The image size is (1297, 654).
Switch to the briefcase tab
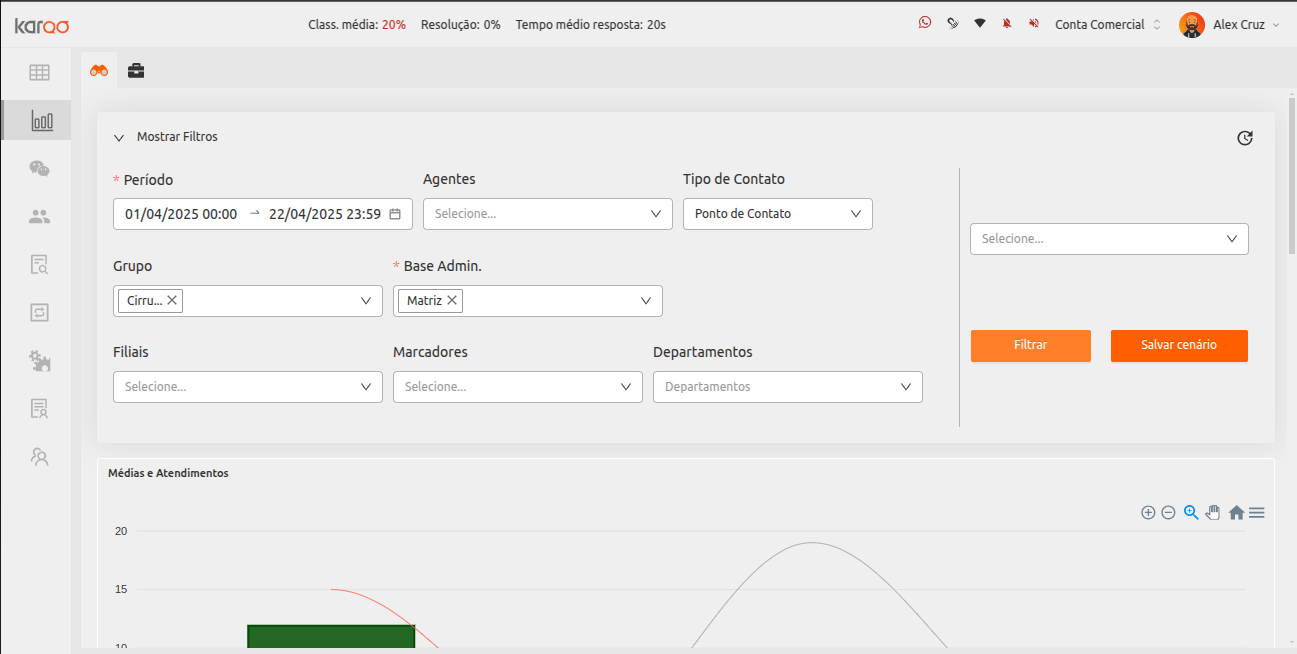point(136,70)
